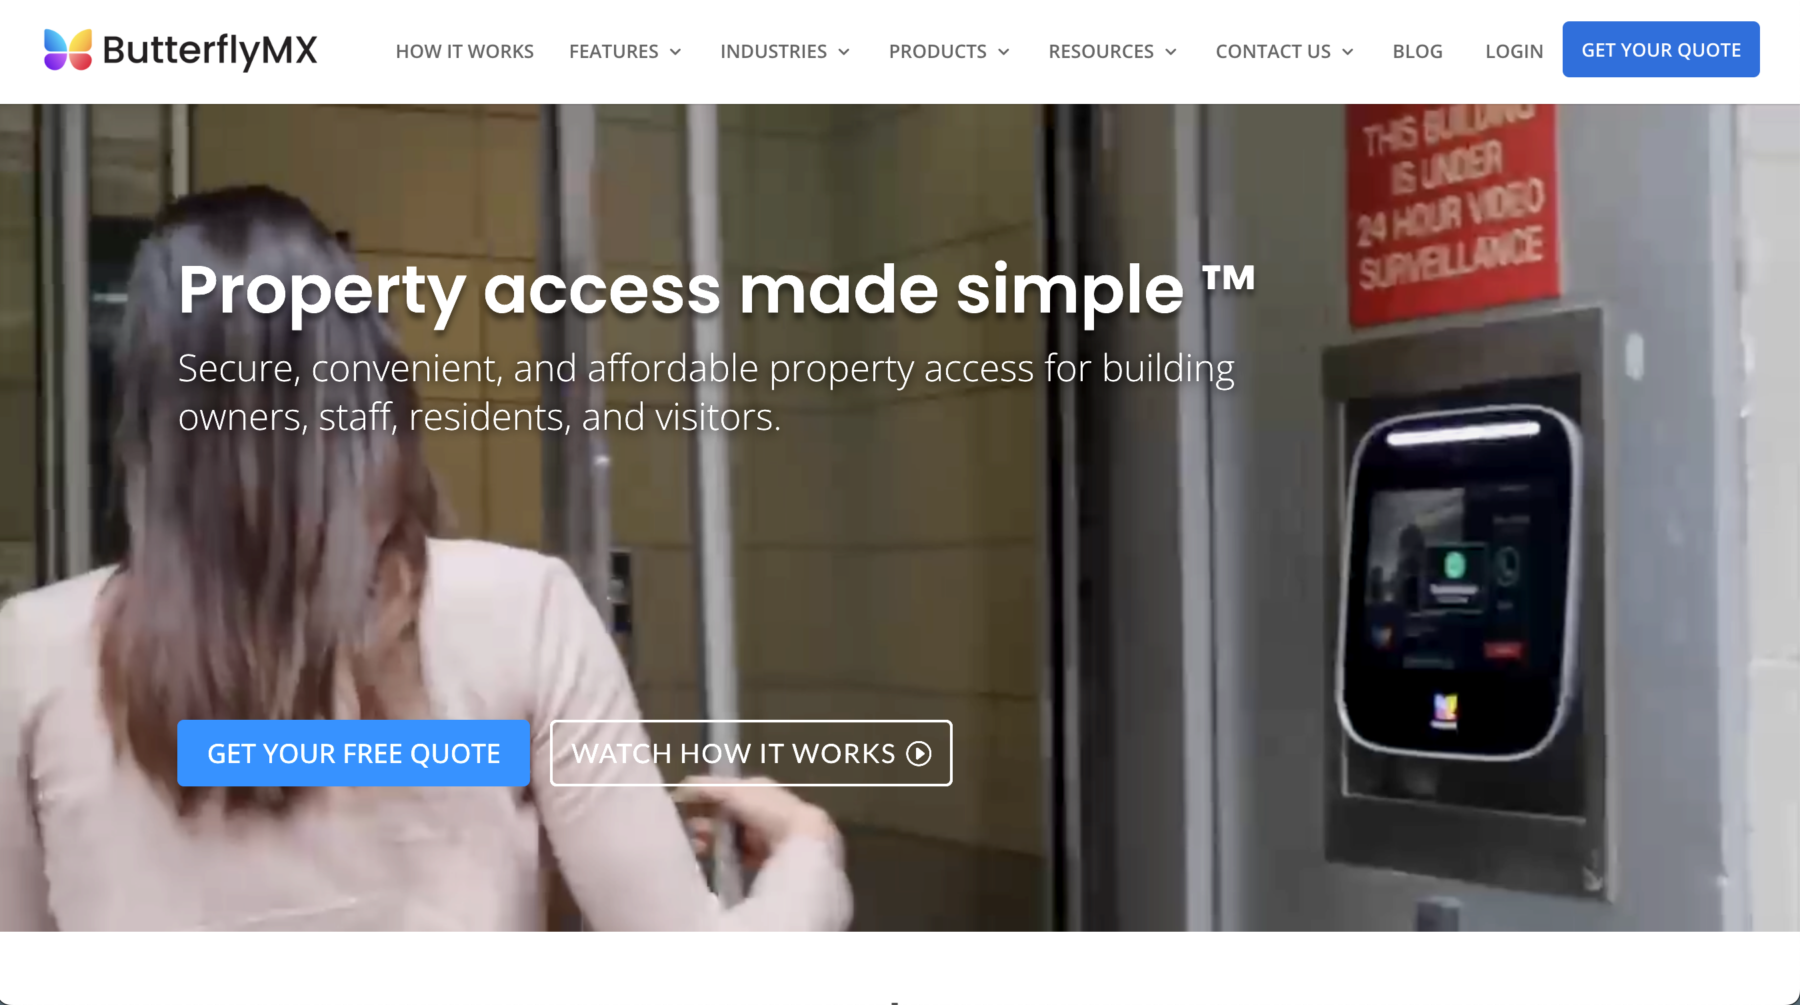Viewport: 1800px width, 1005px height.
Task: Click the Property access made simple headline
Action: point(716,291)
